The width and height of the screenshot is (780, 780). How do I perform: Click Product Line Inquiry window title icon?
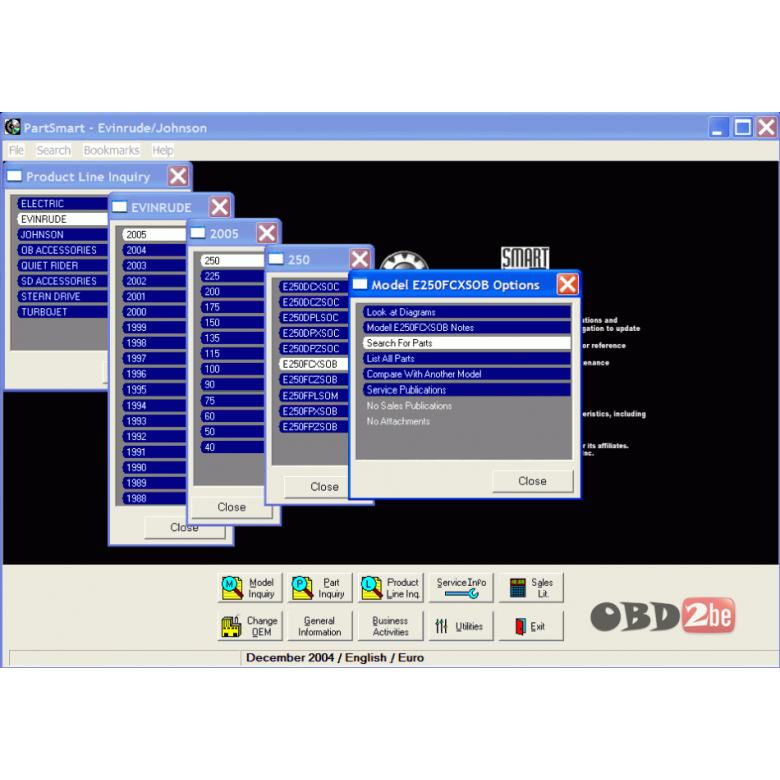(14, 176)
